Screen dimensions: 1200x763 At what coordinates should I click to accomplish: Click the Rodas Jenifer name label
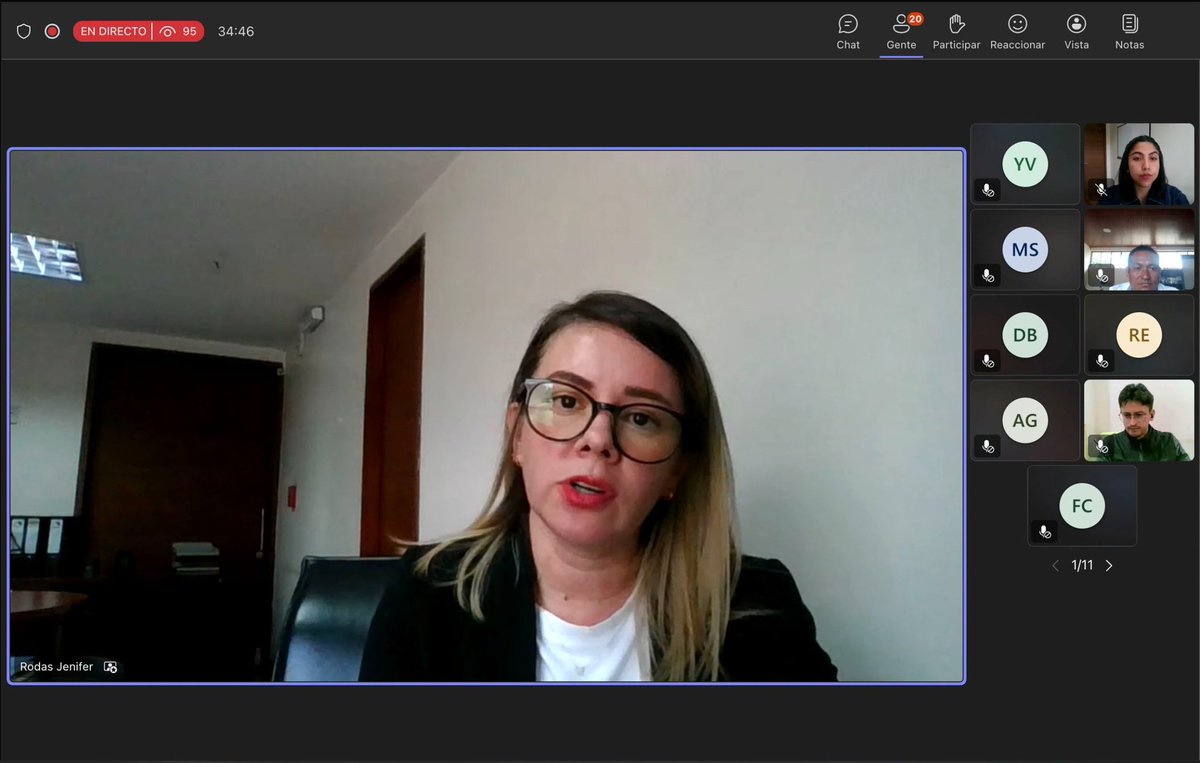pyautogui.click(x=57, y=667)
